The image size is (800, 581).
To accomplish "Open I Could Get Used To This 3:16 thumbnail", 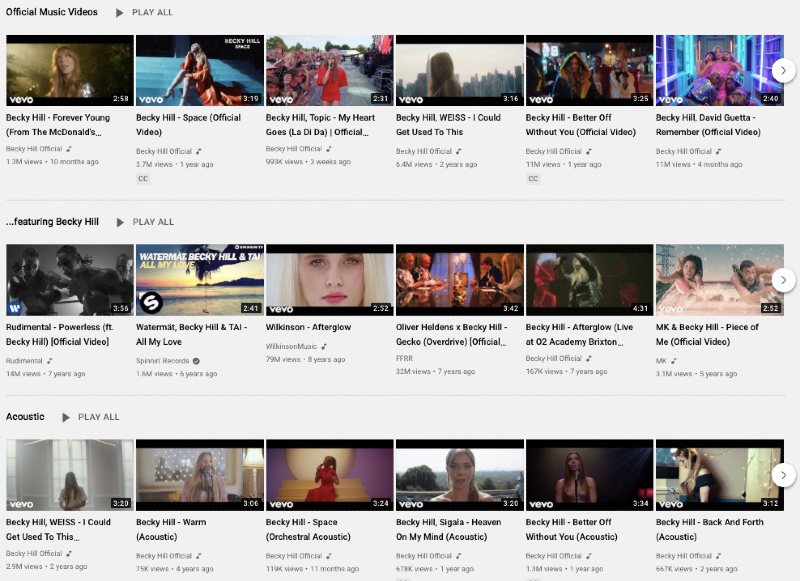I will pos(460,70).
